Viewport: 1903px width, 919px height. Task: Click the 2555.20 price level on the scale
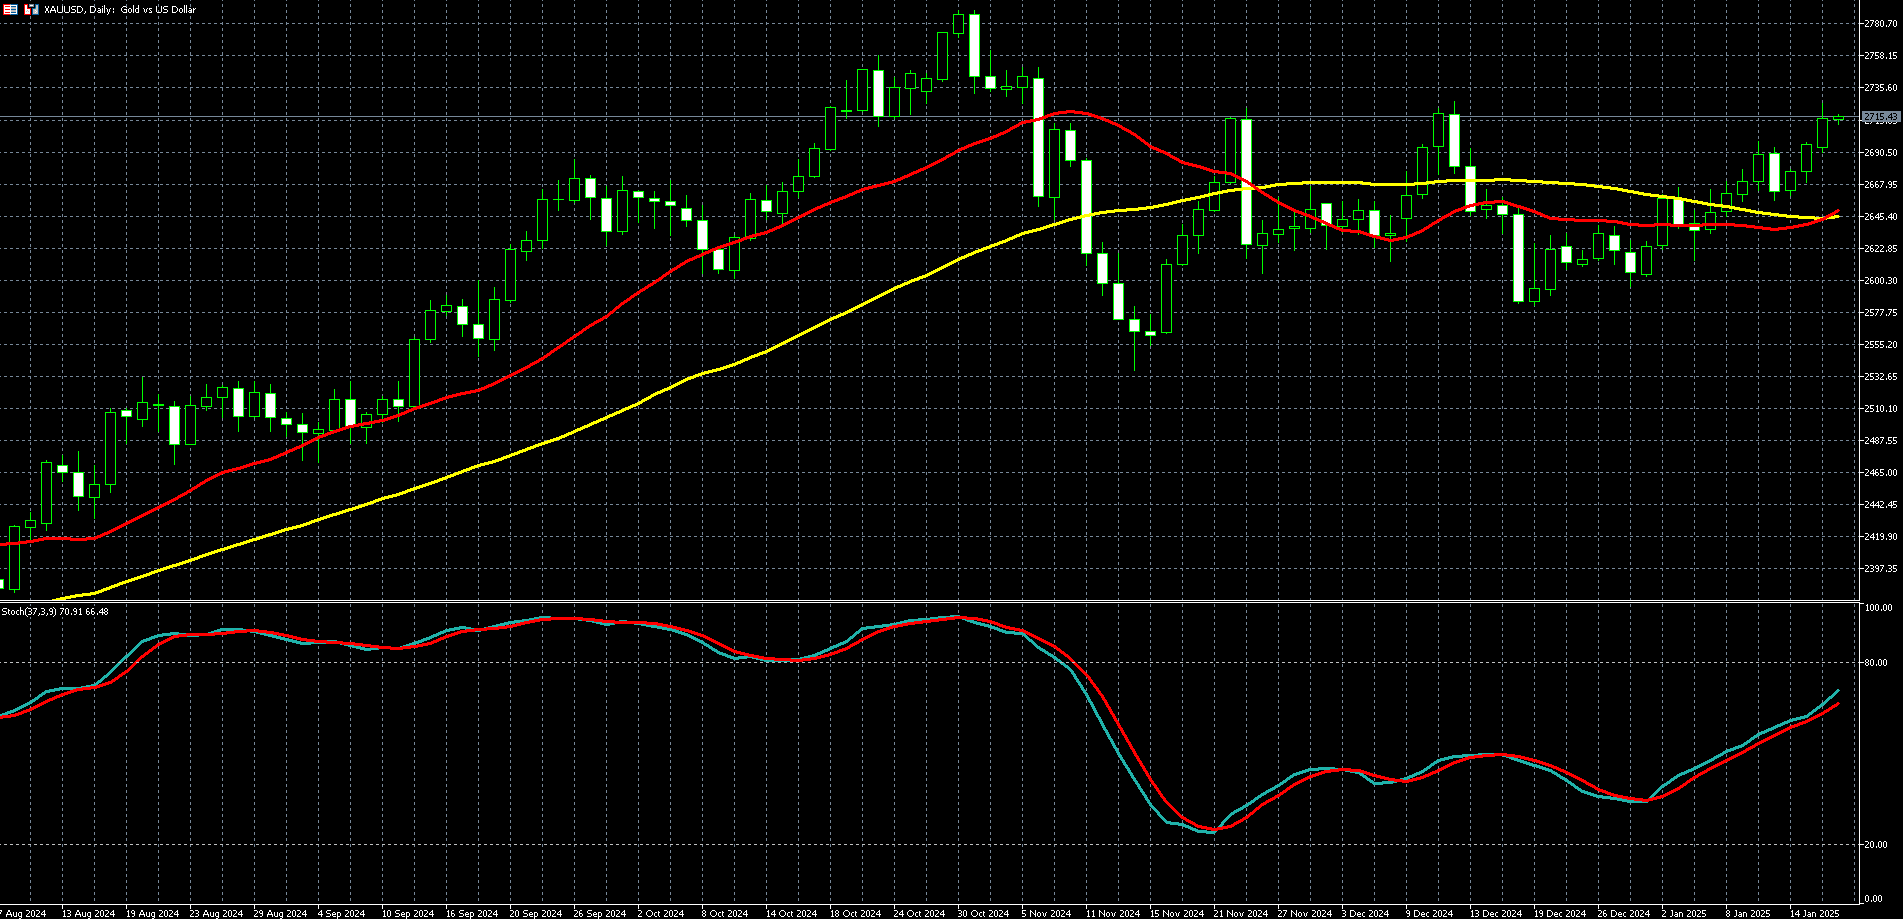[1881, 344]
